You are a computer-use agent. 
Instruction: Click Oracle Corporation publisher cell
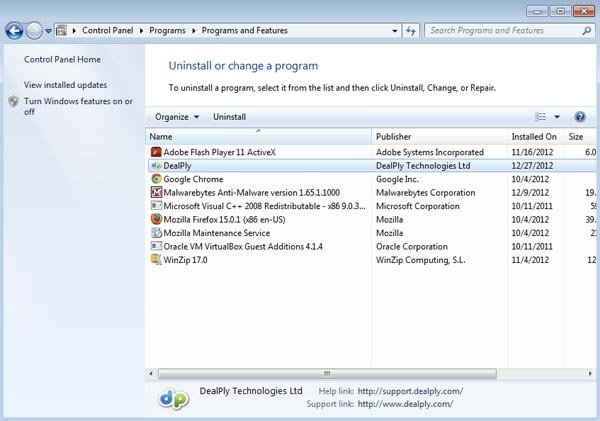[x=412, y=246]
